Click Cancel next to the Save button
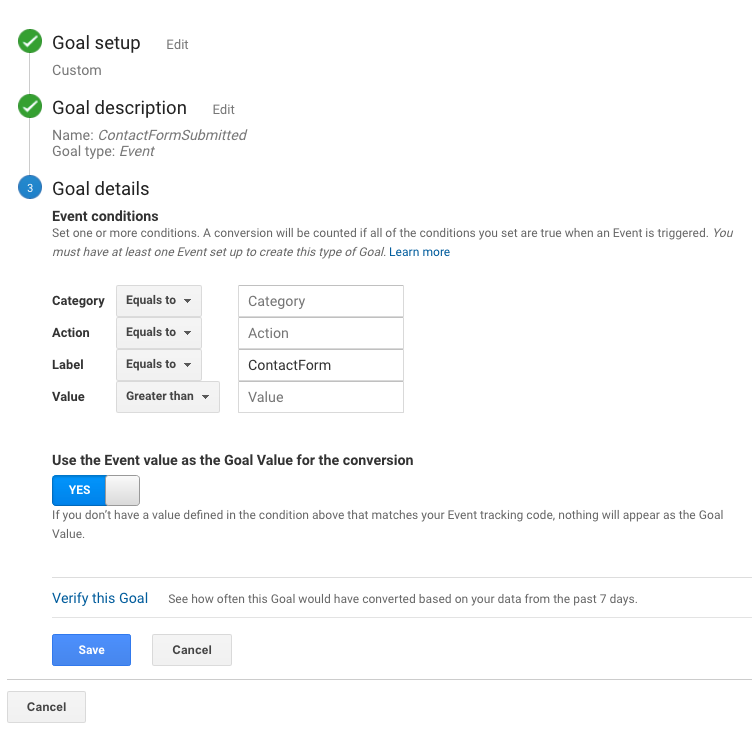The image size is (752, 743). (x=192, y=650)
